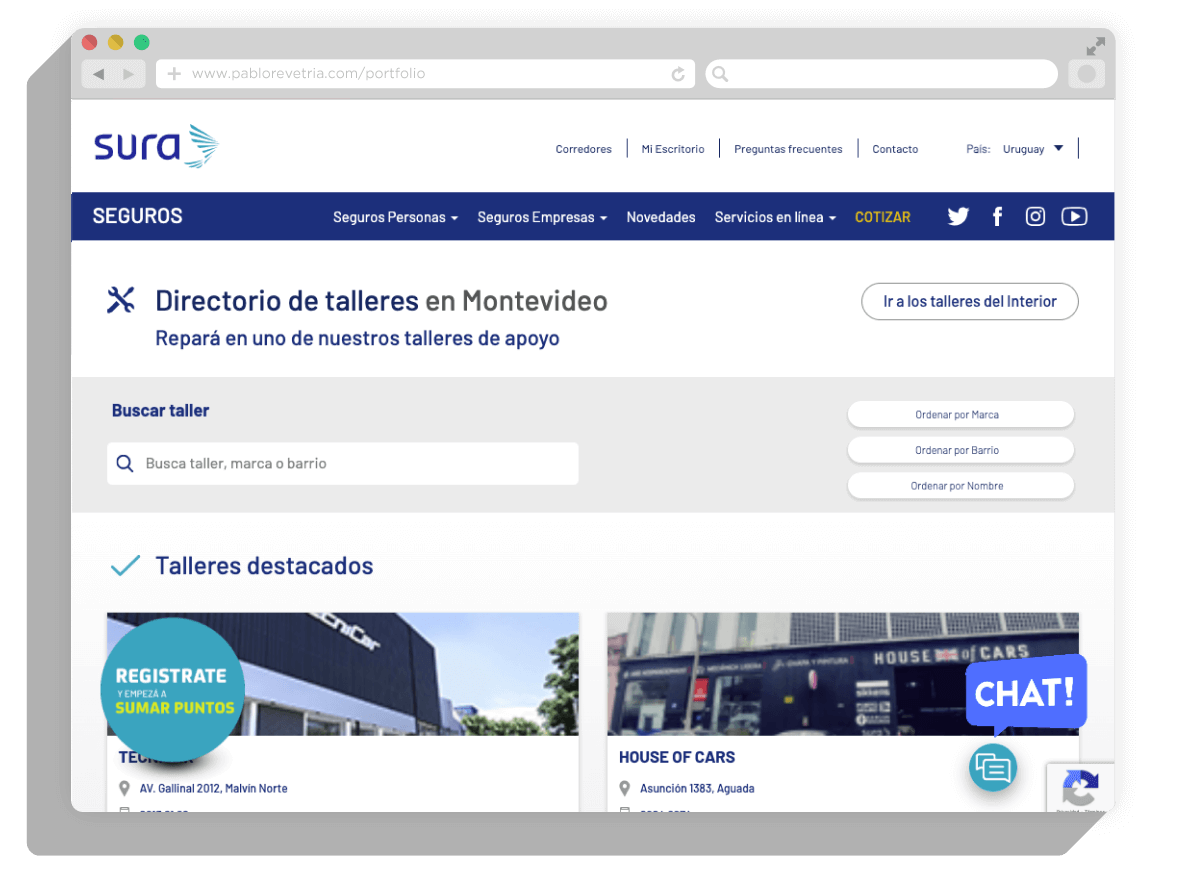This screenshot has width=1191, height=880.
Task: Click the SURA logo
Action: [x=156, y=147]
